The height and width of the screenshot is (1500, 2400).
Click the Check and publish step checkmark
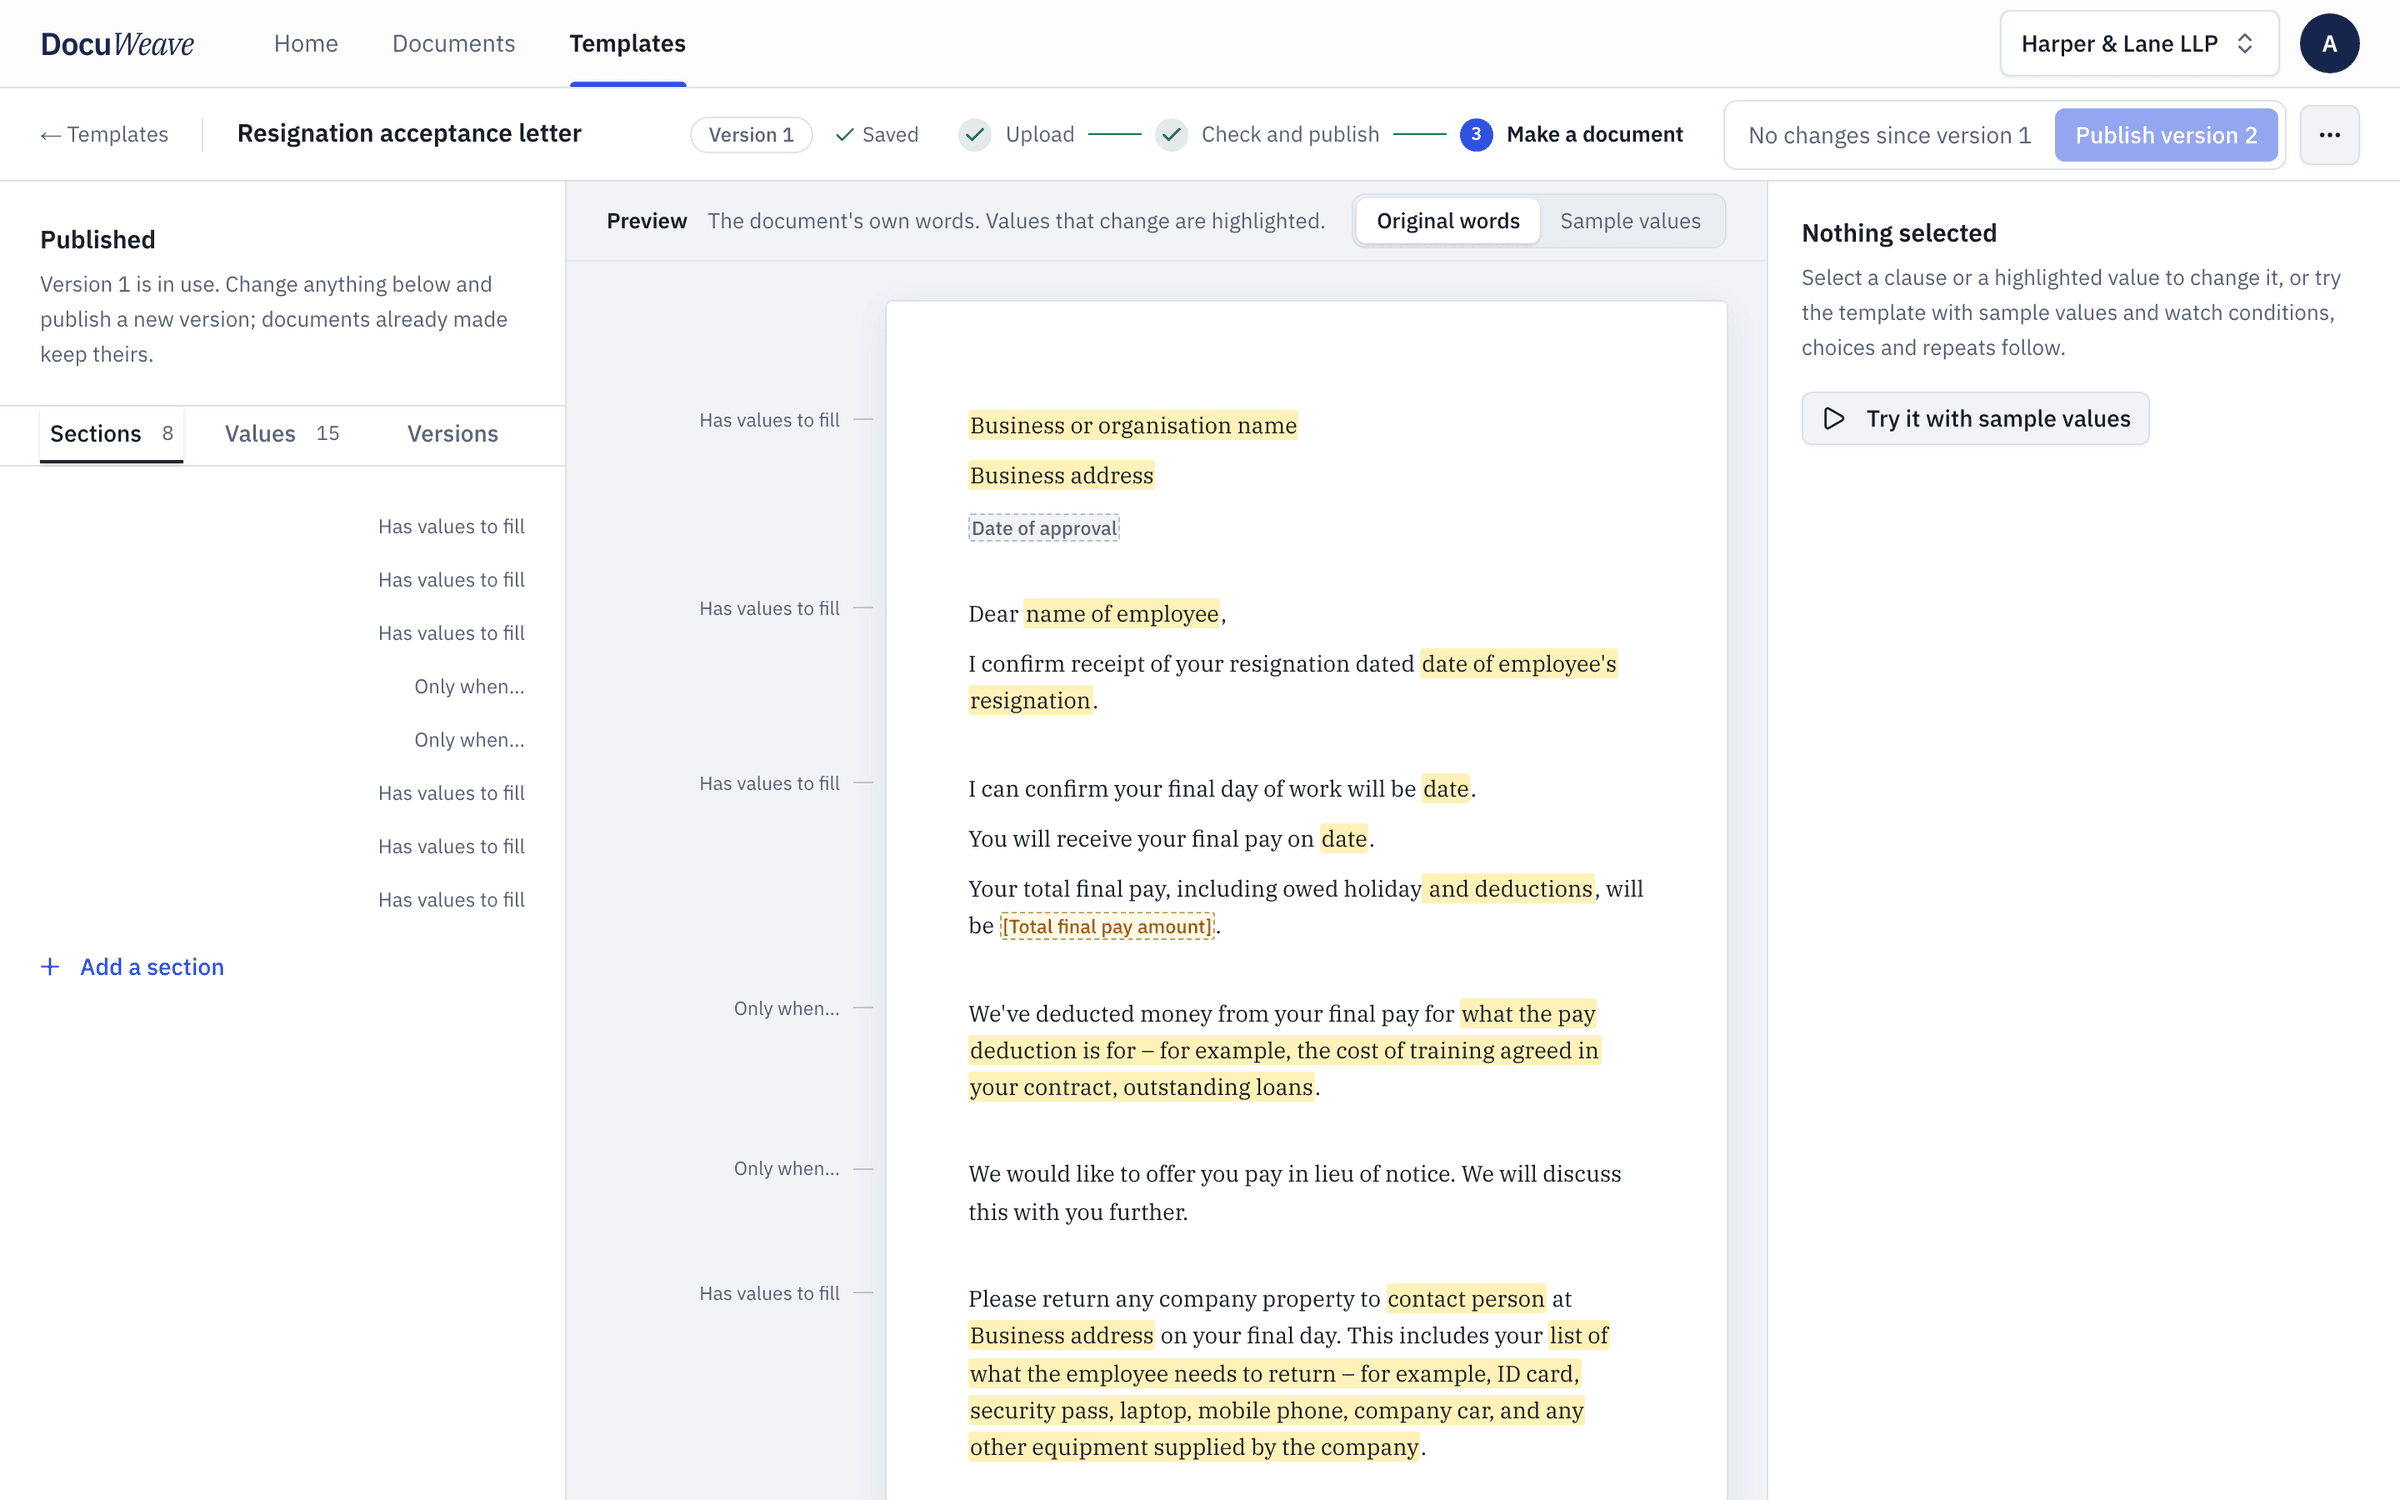[1171, 135]
